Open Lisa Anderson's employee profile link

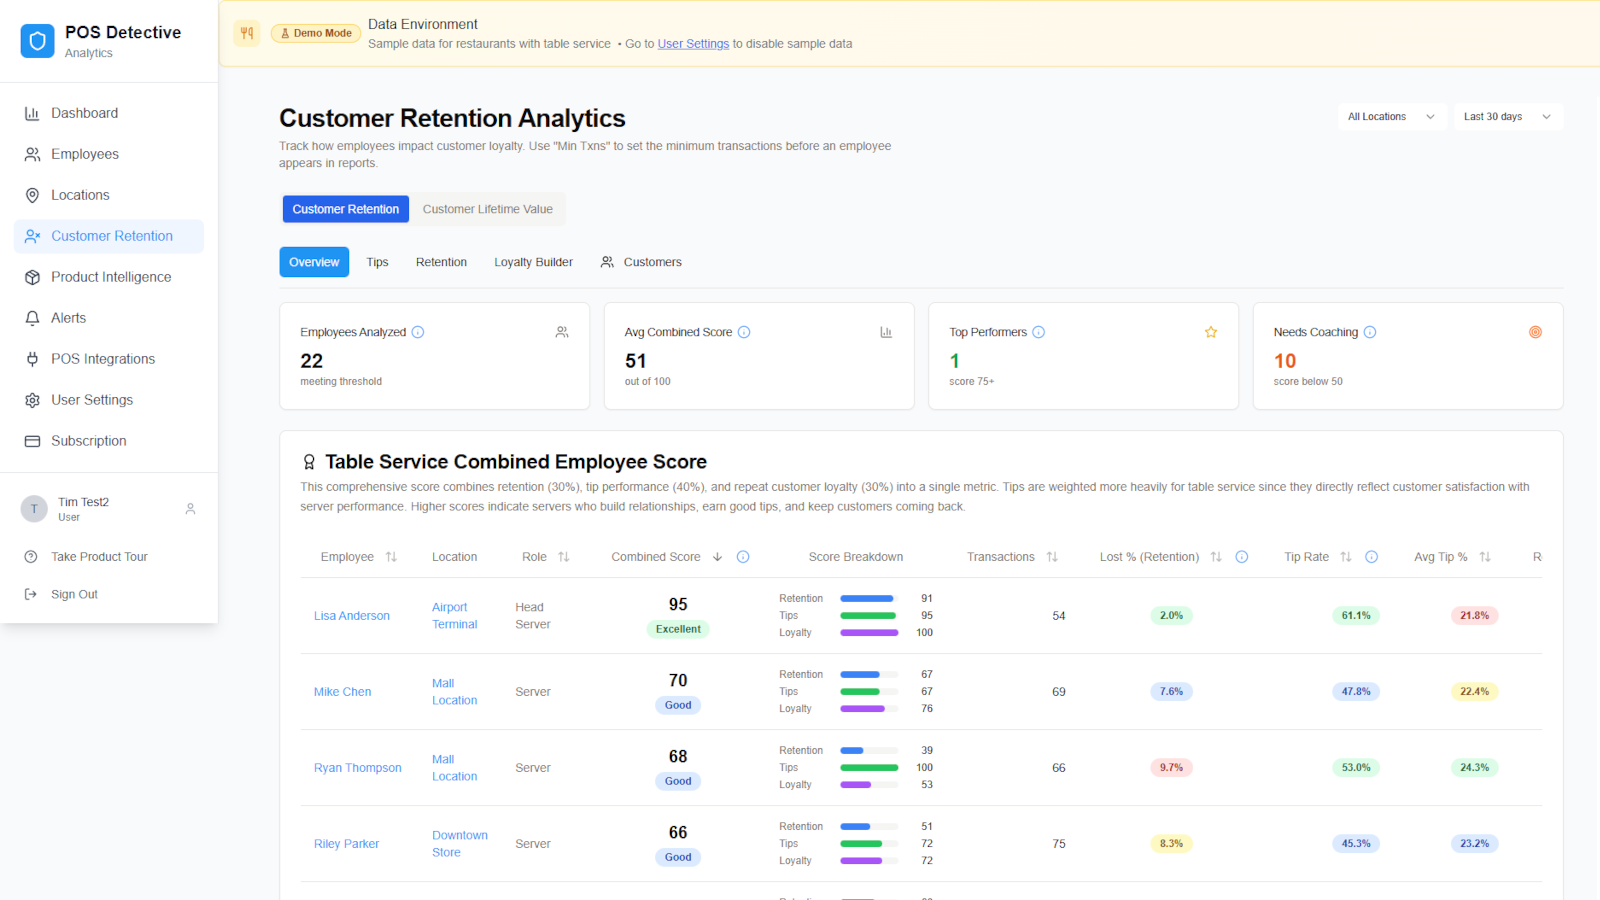[x=352, y=616]
